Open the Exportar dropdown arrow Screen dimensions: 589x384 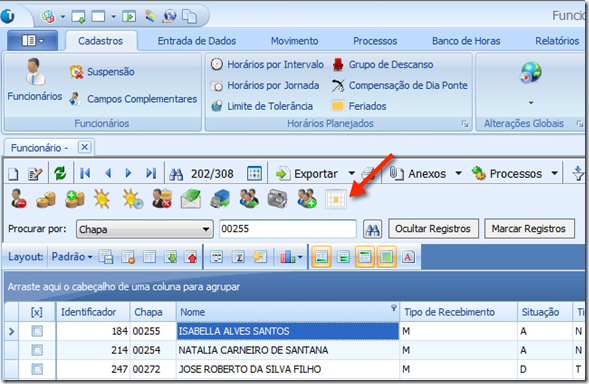point(352,174)
